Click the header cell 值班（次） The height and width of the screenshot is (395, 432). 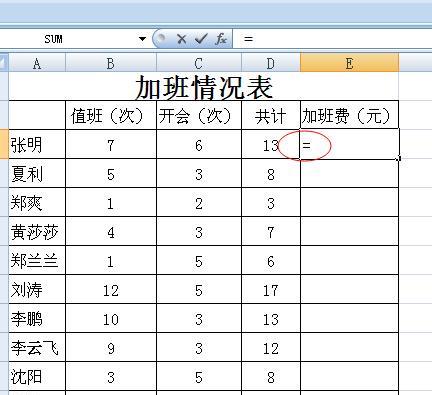(111, 115)
